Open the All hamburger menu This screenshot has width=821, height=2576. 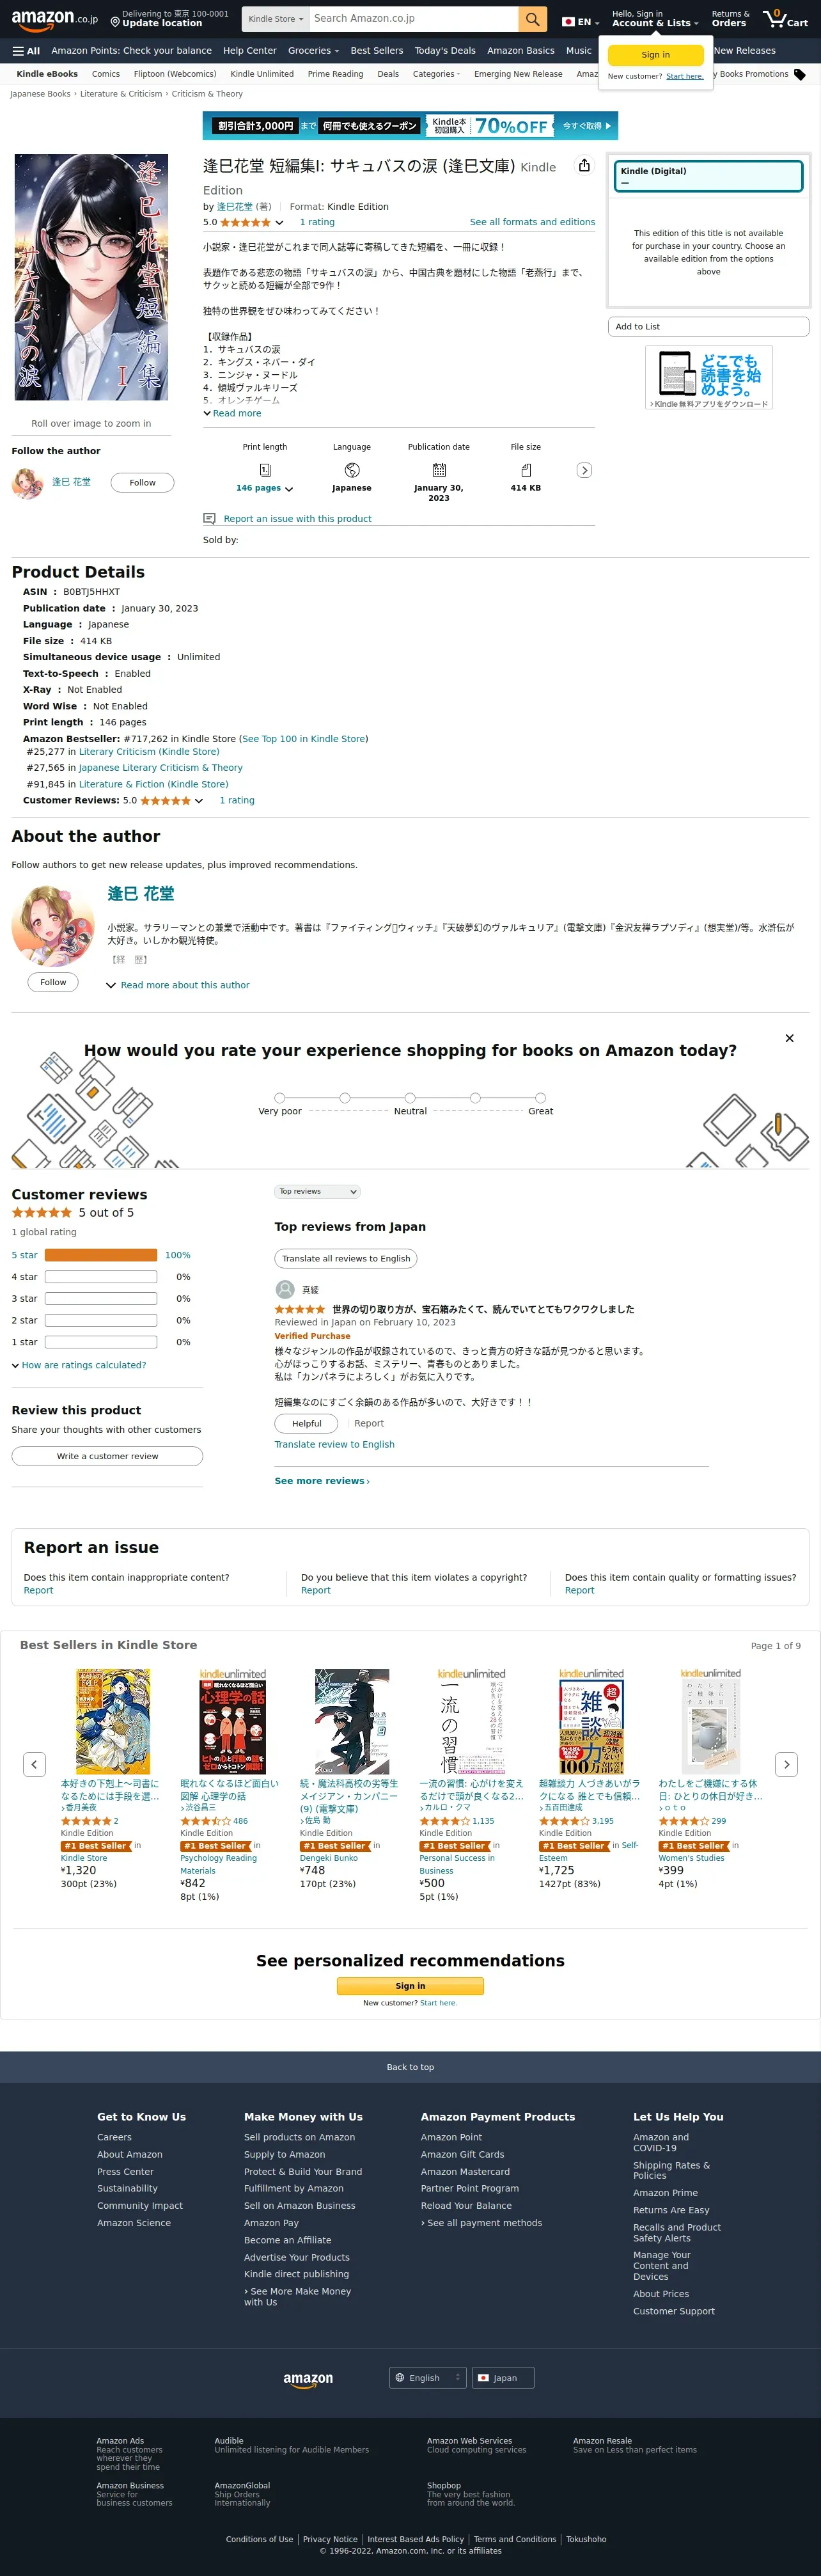point(26,51)
